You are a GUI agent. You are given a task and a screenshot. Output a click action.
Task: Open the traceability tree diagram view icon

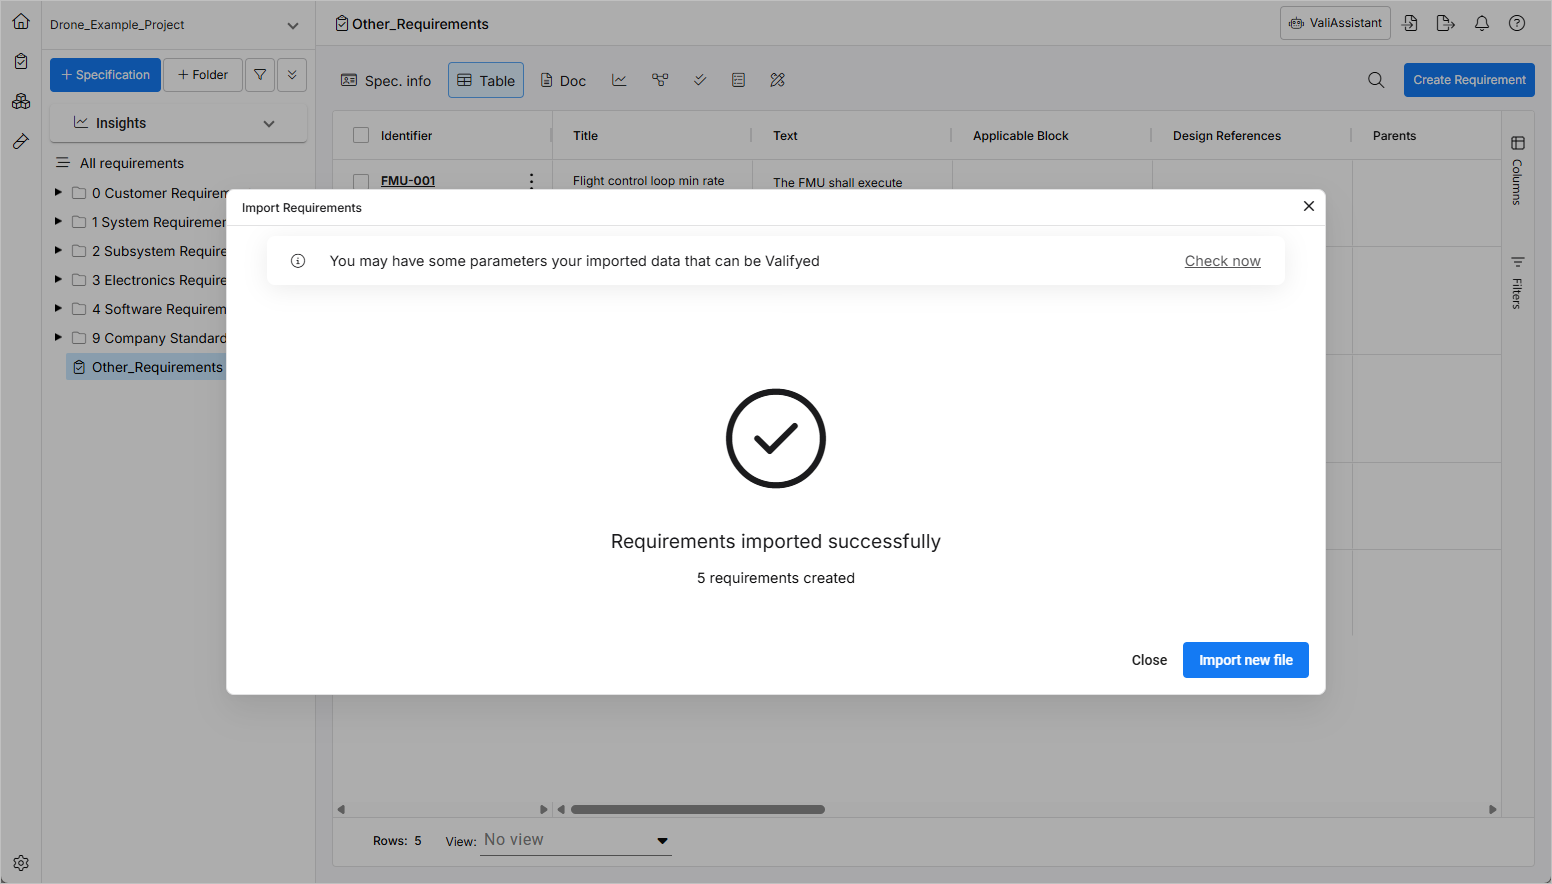tap(660, 80)
